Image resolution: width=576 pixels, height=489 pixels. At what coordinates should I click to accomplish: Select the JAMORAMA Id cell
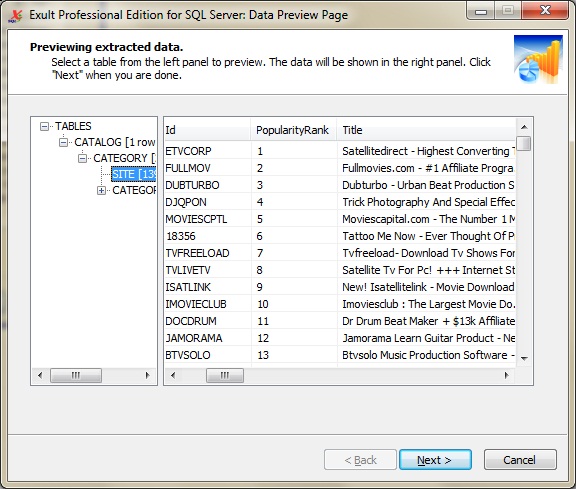pyautogui.click(x=208, y=338)
